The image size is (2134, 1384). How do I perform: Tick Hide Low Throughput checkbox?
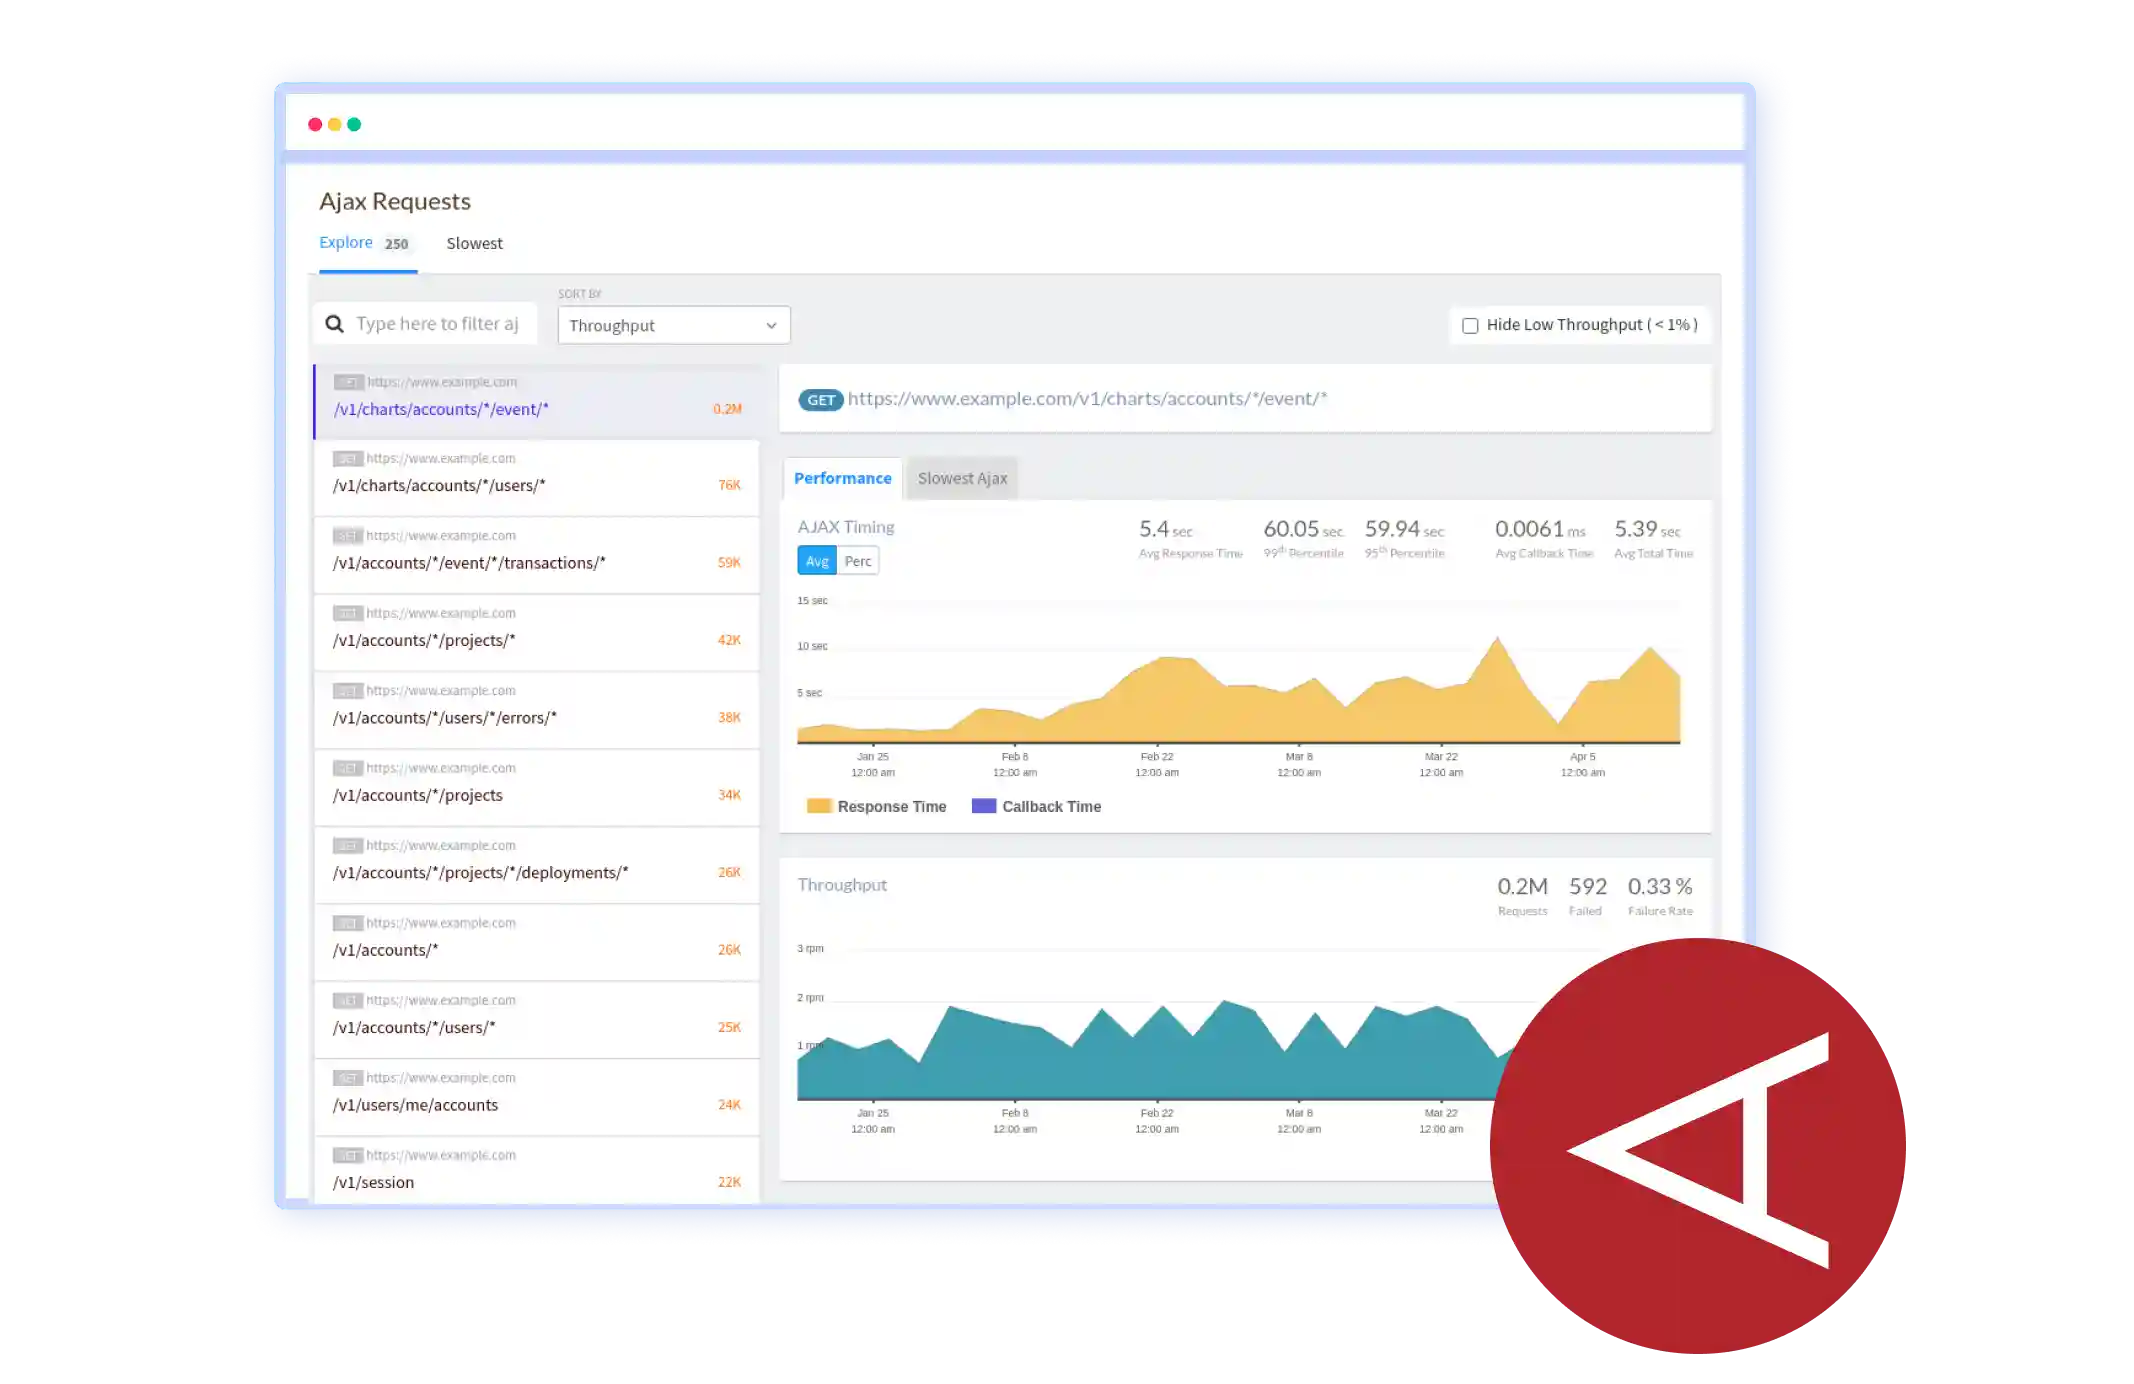(x=1470, y=325)
